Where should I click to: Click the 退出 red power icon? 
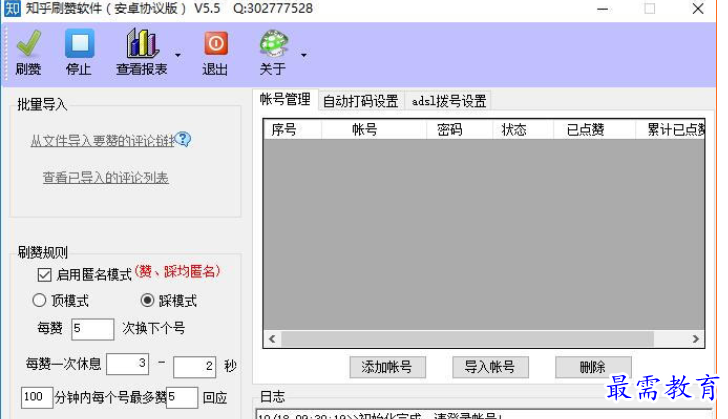point(216,43)
